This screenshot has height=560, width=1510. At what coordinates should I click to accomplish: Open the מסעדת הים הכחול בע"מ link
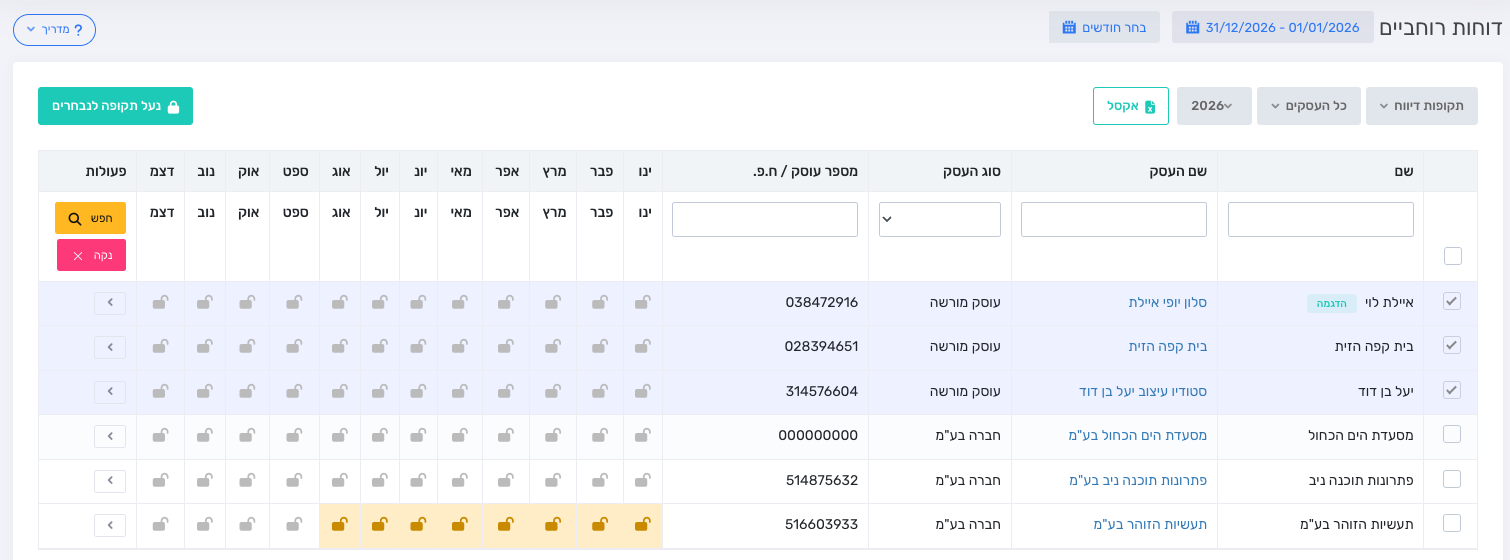(1138, 436)
